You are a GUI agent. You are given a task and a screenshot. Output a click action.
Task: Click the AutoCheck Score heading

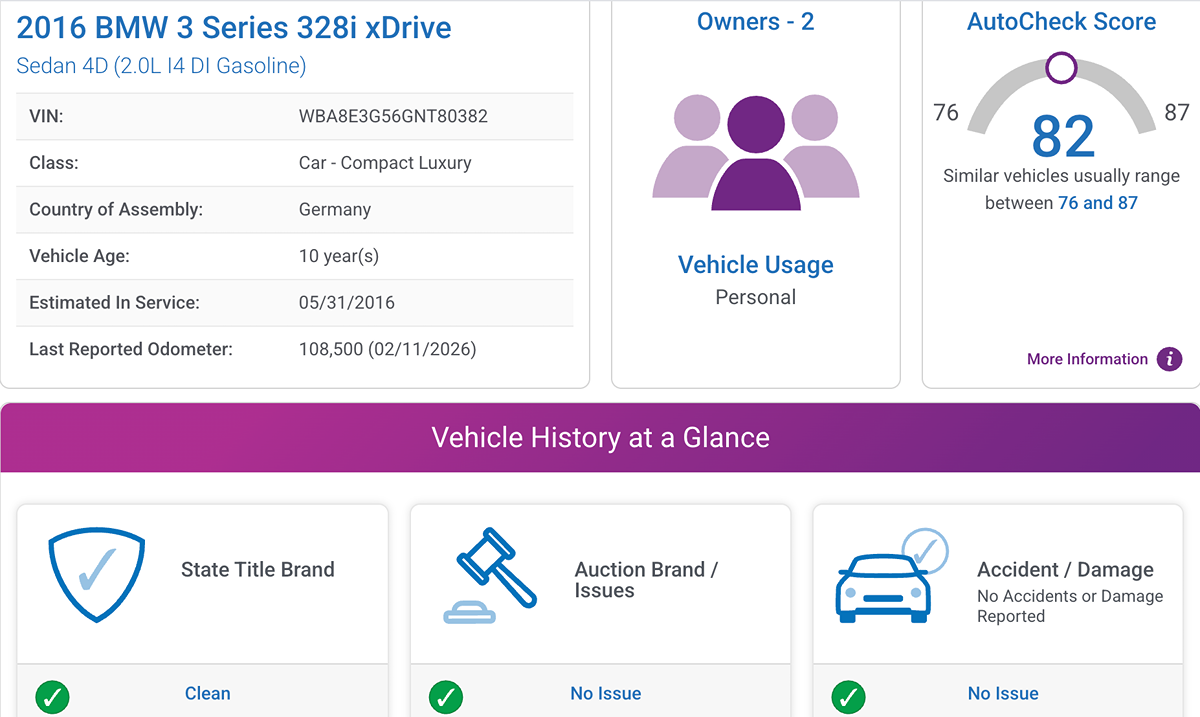click(x=1062, y=22)
